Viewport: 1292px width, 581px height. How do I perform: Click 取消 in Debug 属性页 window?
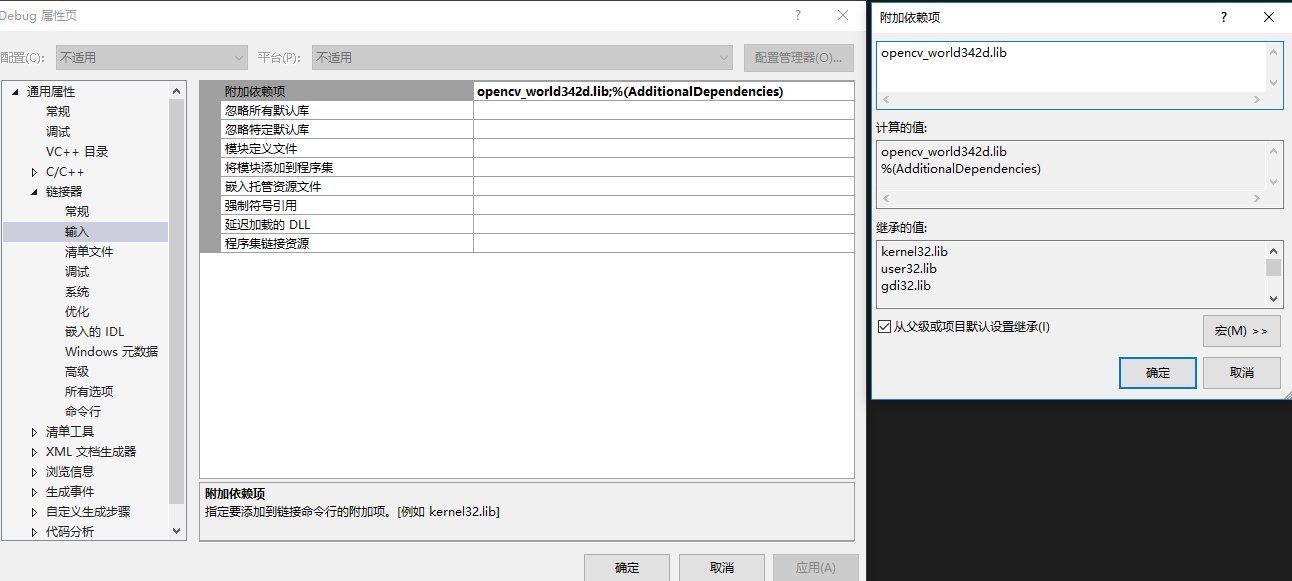(721, 568)
